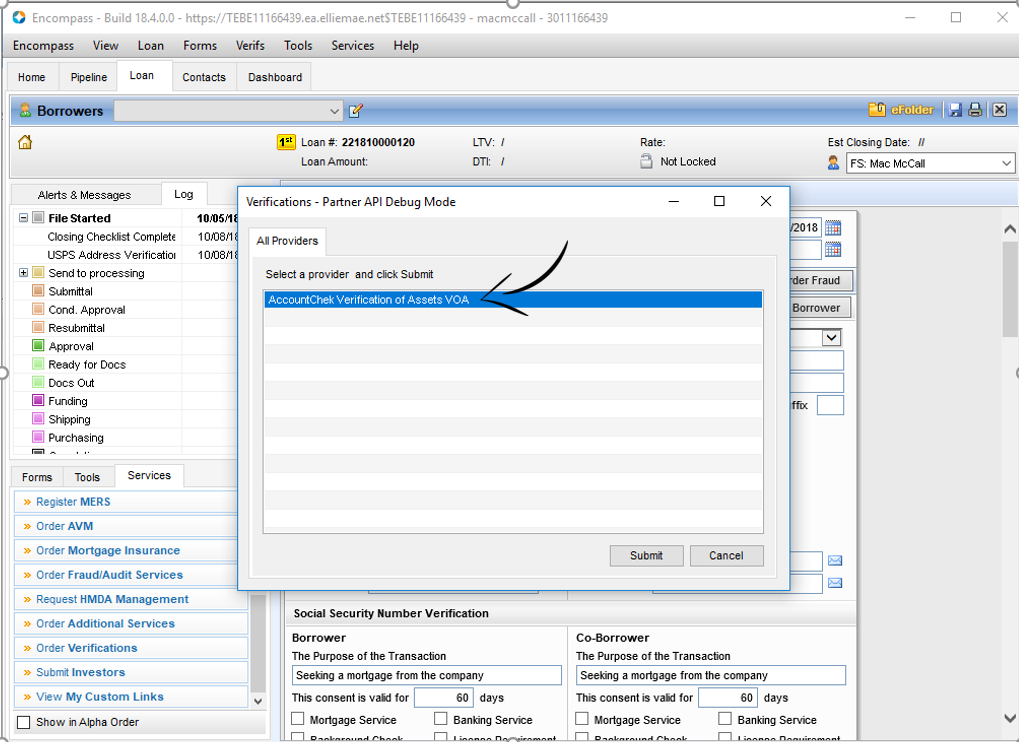Viewport: 1019px width, 742px height.
Task: Click the print icon in Borrowers bar
Action: pos(975,110)
